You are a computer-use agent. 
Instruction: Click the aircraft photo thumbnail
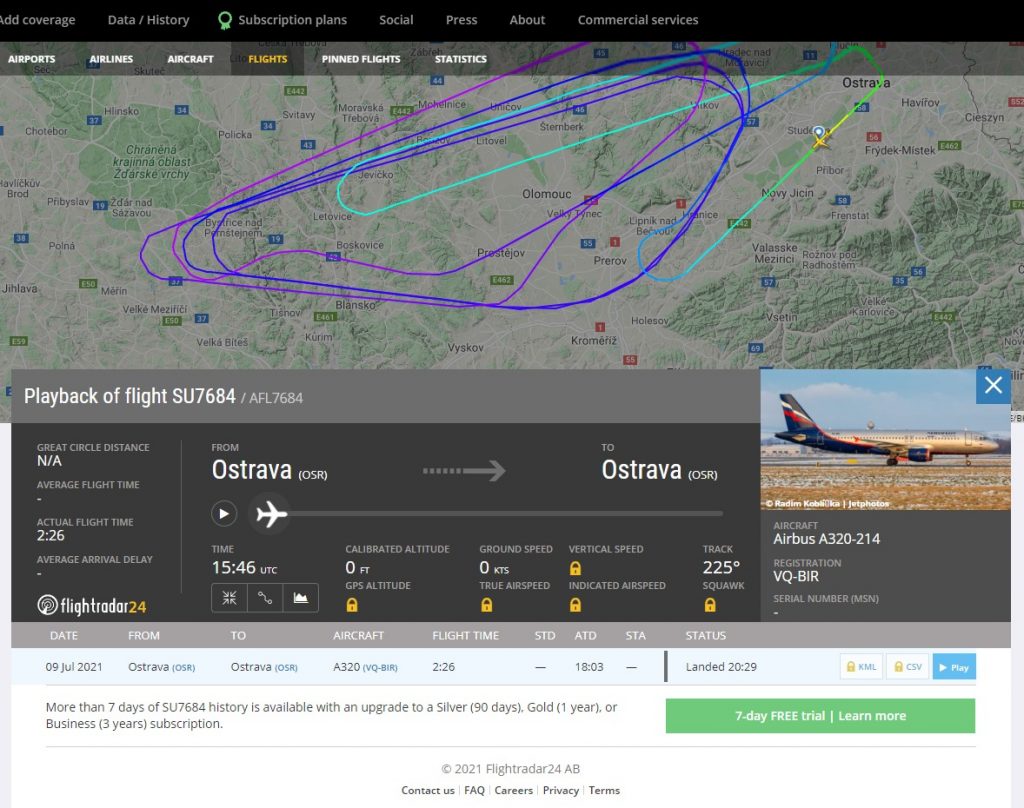[x=886, y=440]
